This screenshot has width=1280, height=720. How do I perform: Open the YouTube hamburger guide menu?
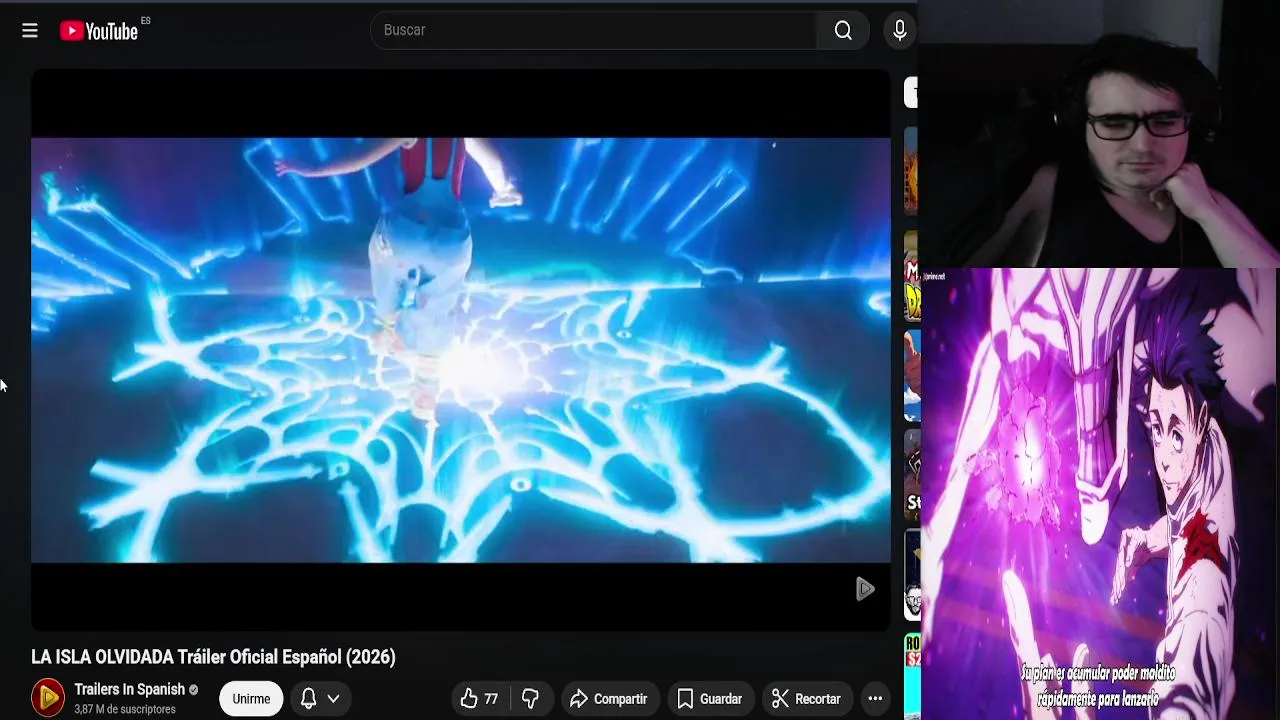[x=30, y=31]
